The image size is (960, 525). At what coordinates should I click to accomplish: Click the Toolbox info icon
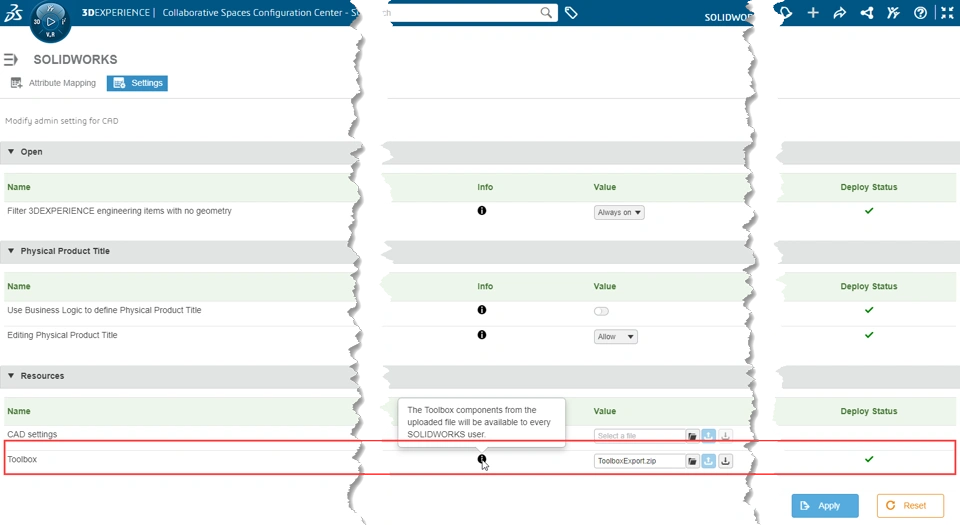tap(482, 459)
